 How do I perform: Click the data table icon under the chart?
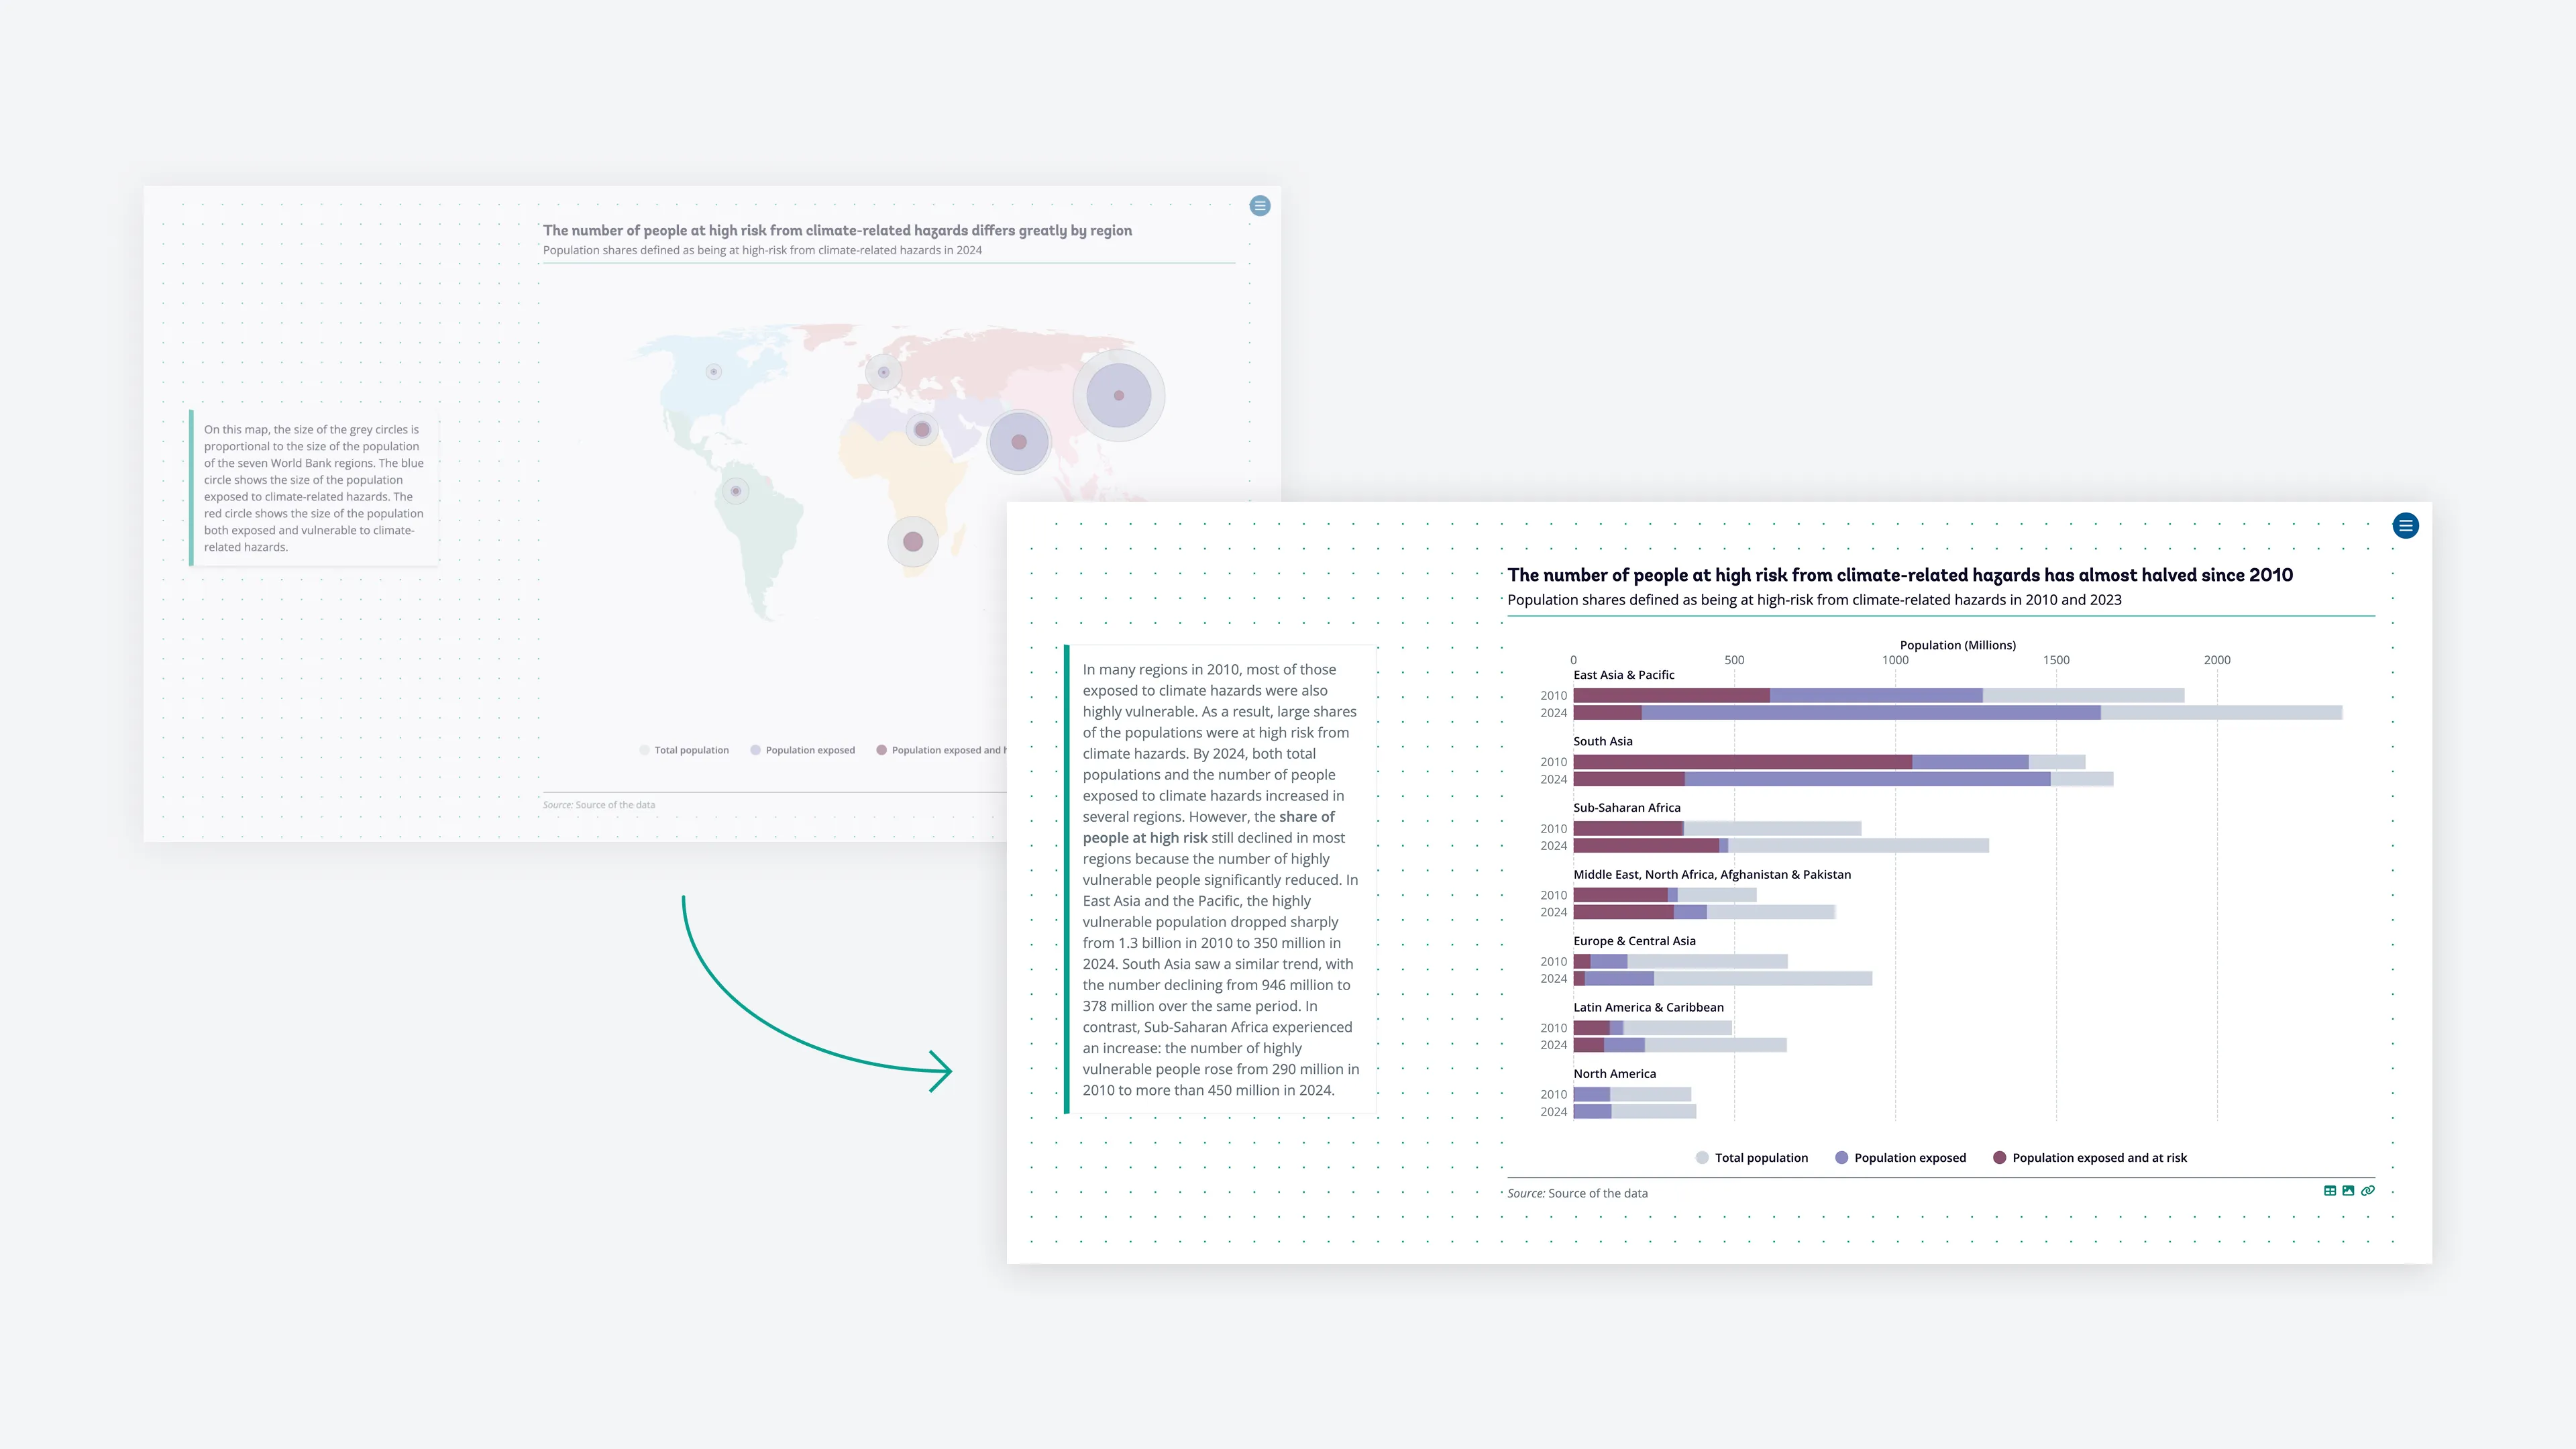pyautogui.click(x=2330, y=1191)
